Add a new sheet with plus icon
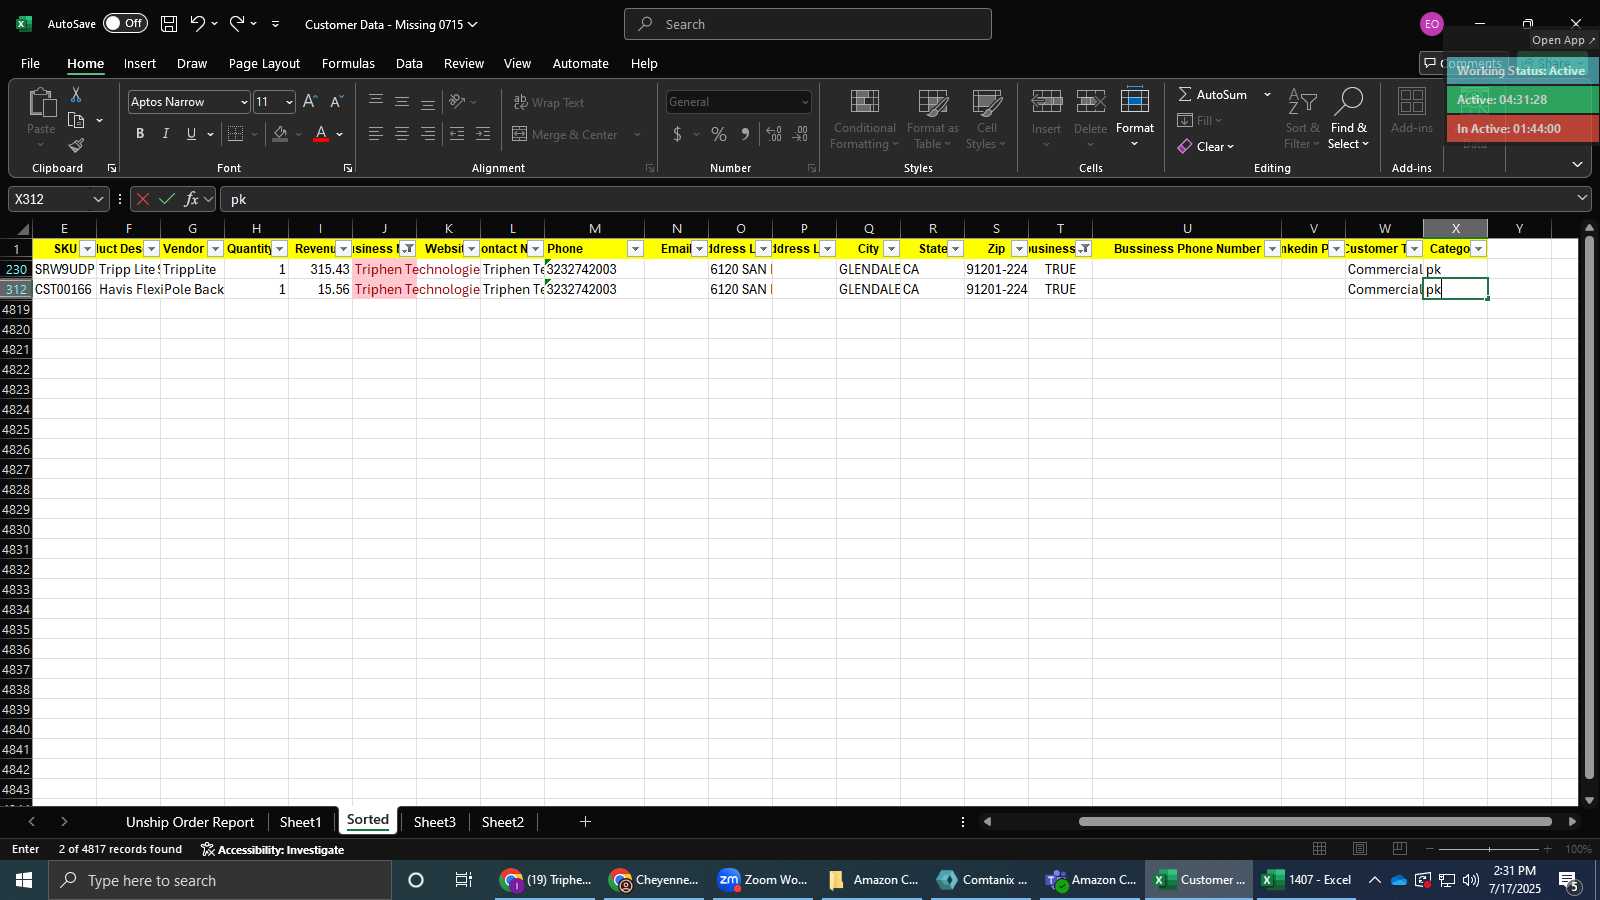Screen dimensions: 1600x900 coord(586,822)
